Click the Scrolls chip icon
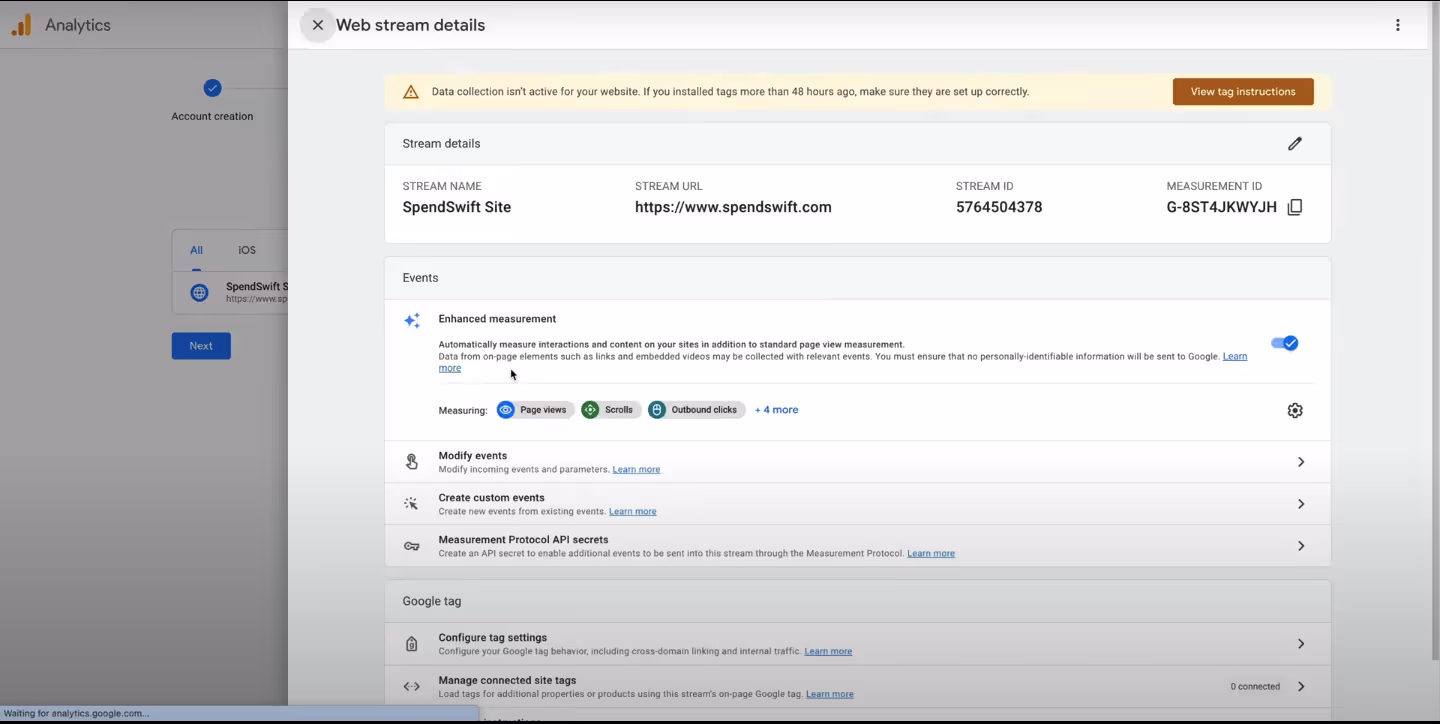This screenshot has width=1440, height=724. coord(590,410)
